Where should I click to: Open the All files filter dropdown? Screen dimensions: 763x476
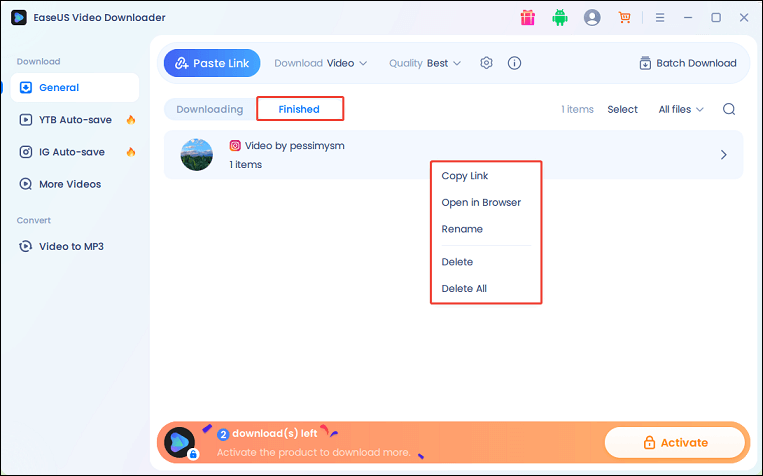point(681,109)
